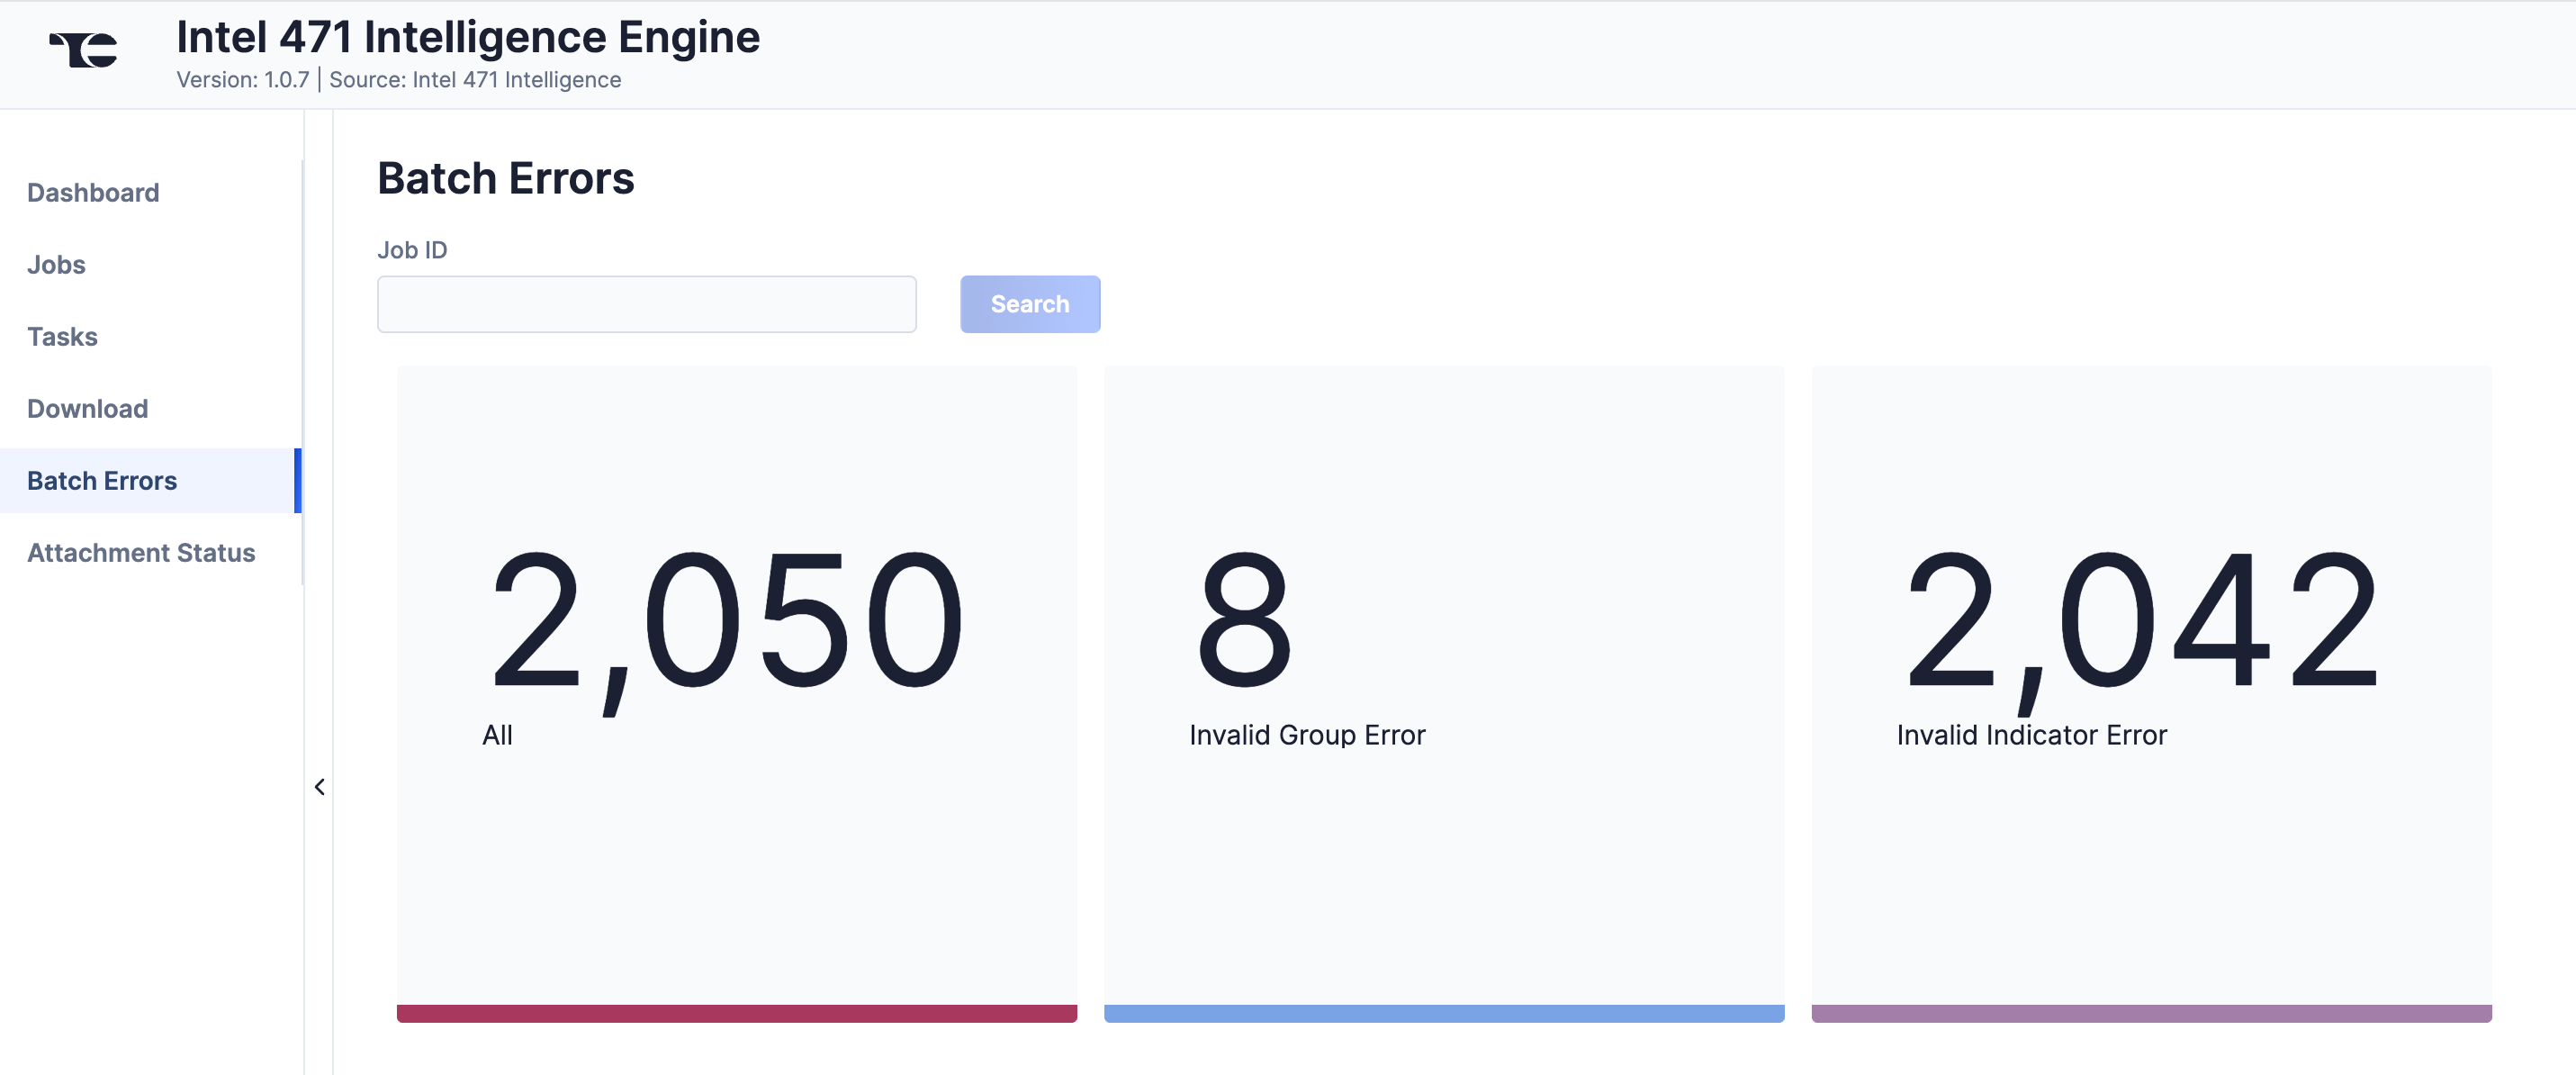
Task: Open the Dashboard menu item
Action: tap(93, 192)
